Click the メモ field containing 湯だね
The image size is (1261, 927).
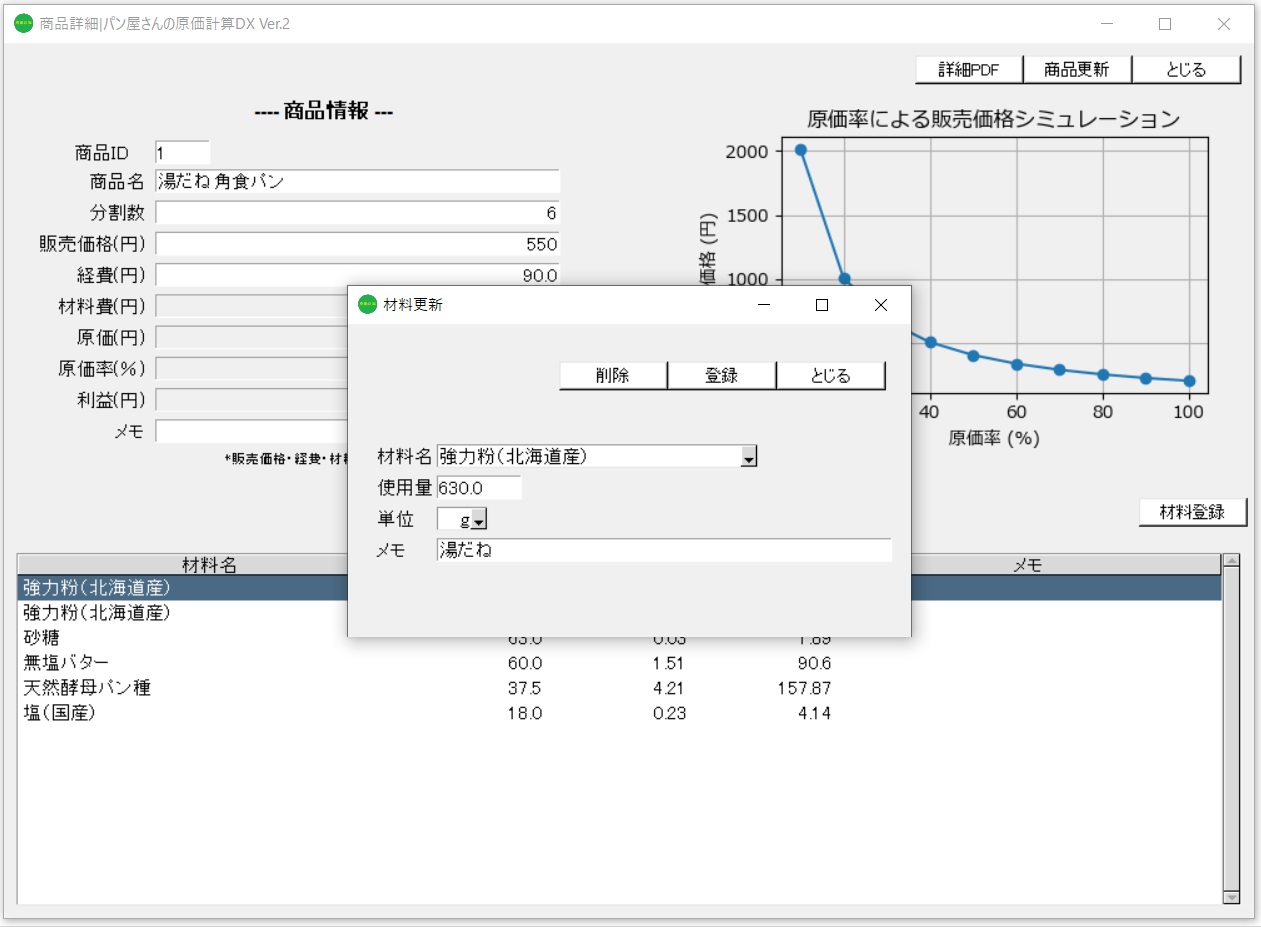663,550
